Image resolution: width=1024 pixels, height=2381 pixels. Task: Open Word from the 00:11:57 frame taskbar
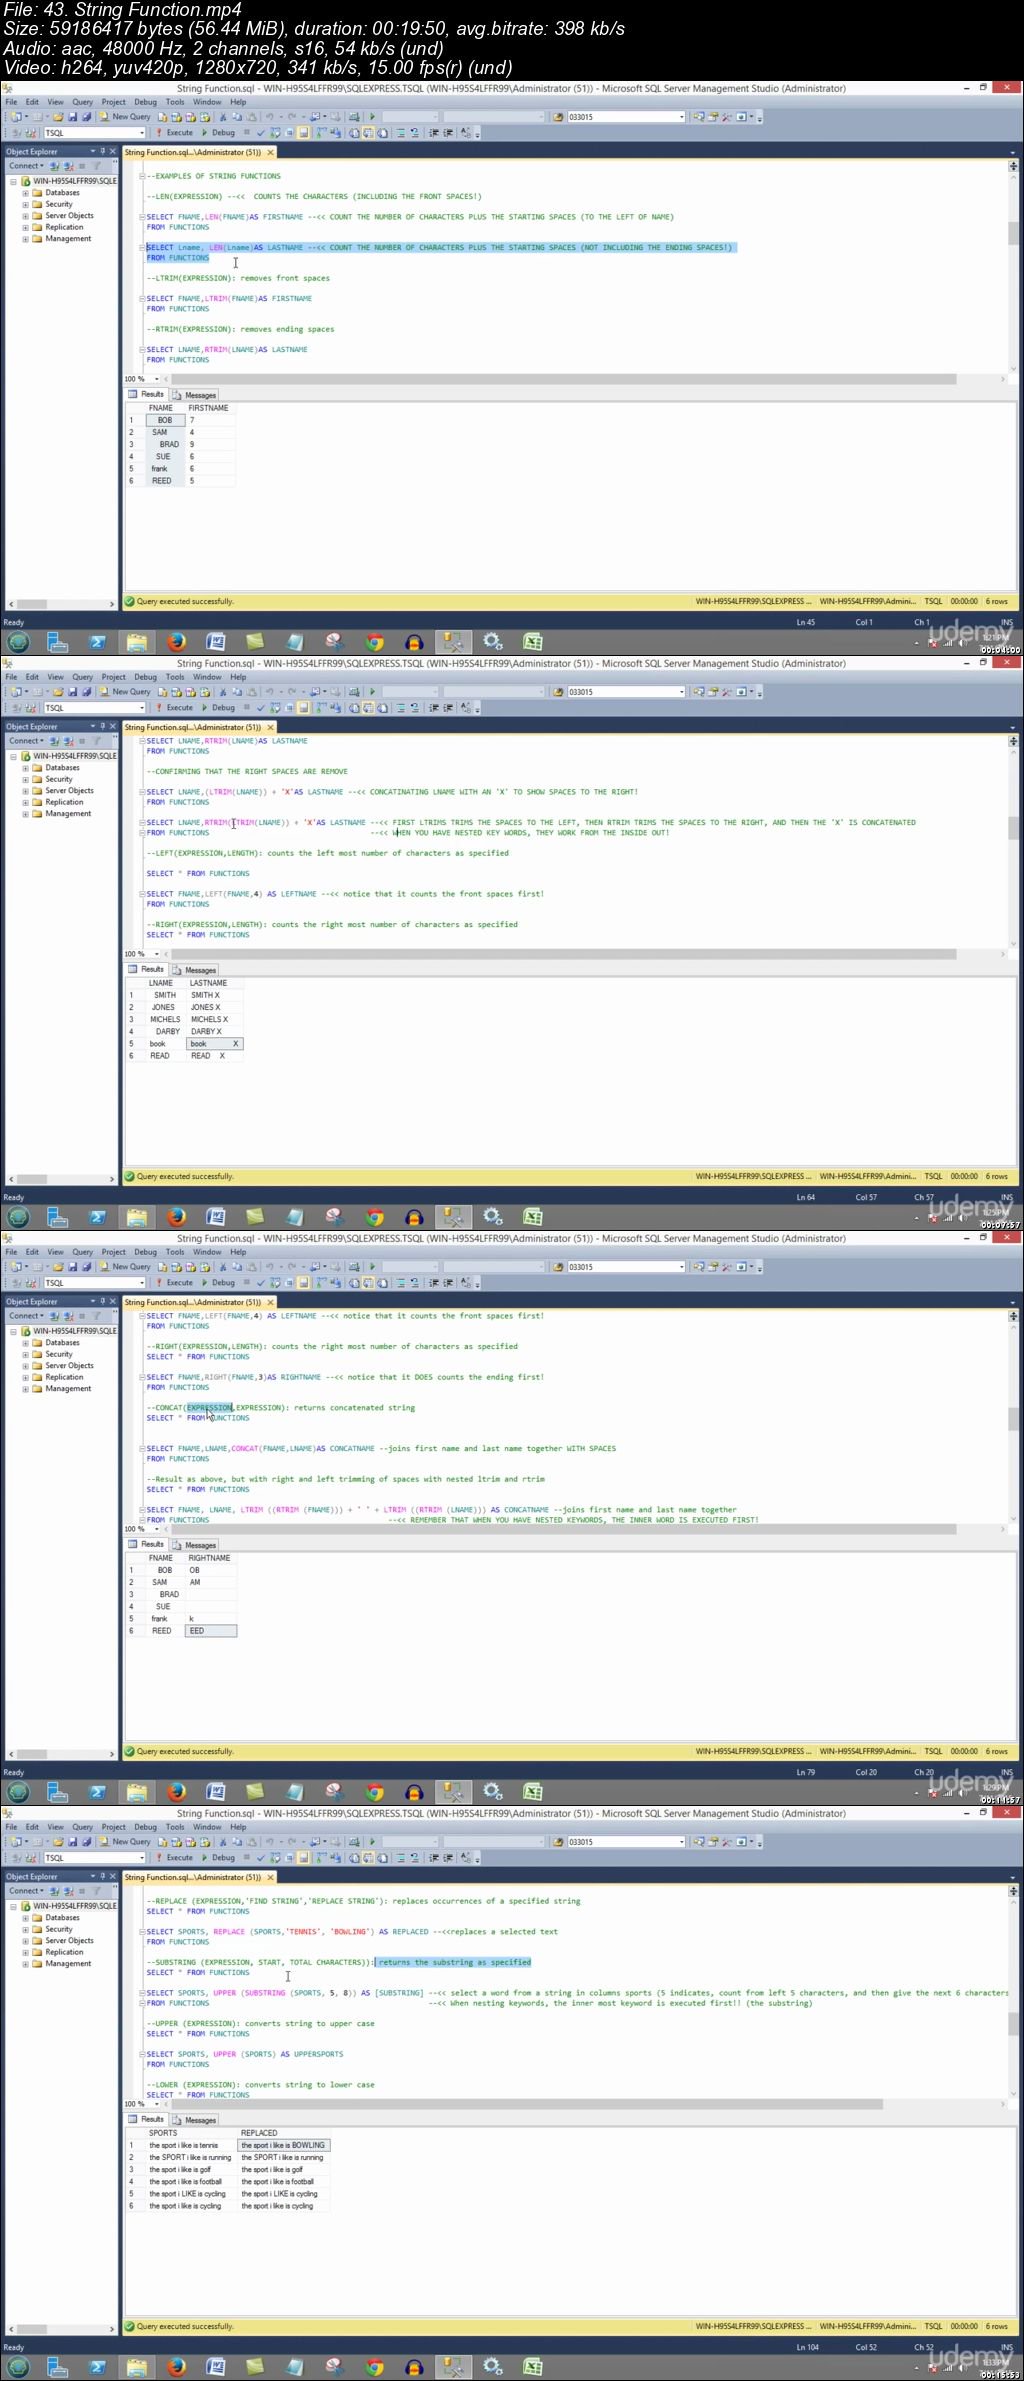point(216,1792)
